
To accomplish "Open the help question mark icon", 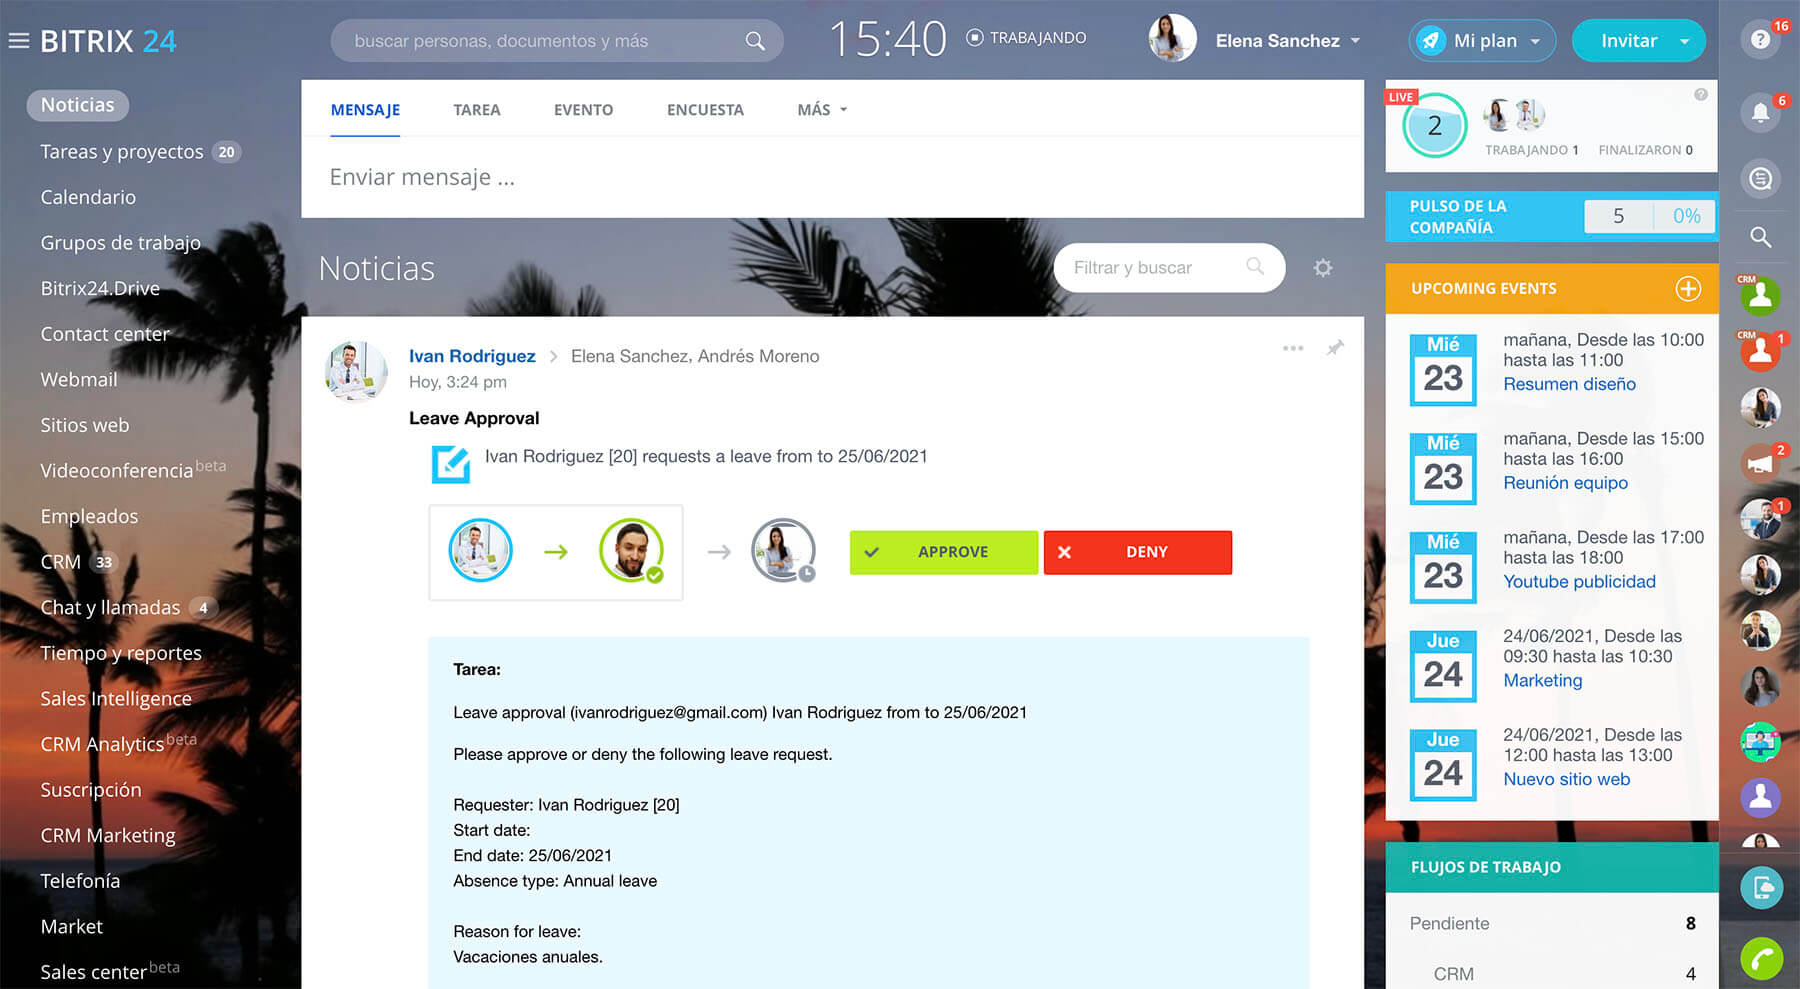I will pyautogui.click(x=1760, y=40).
